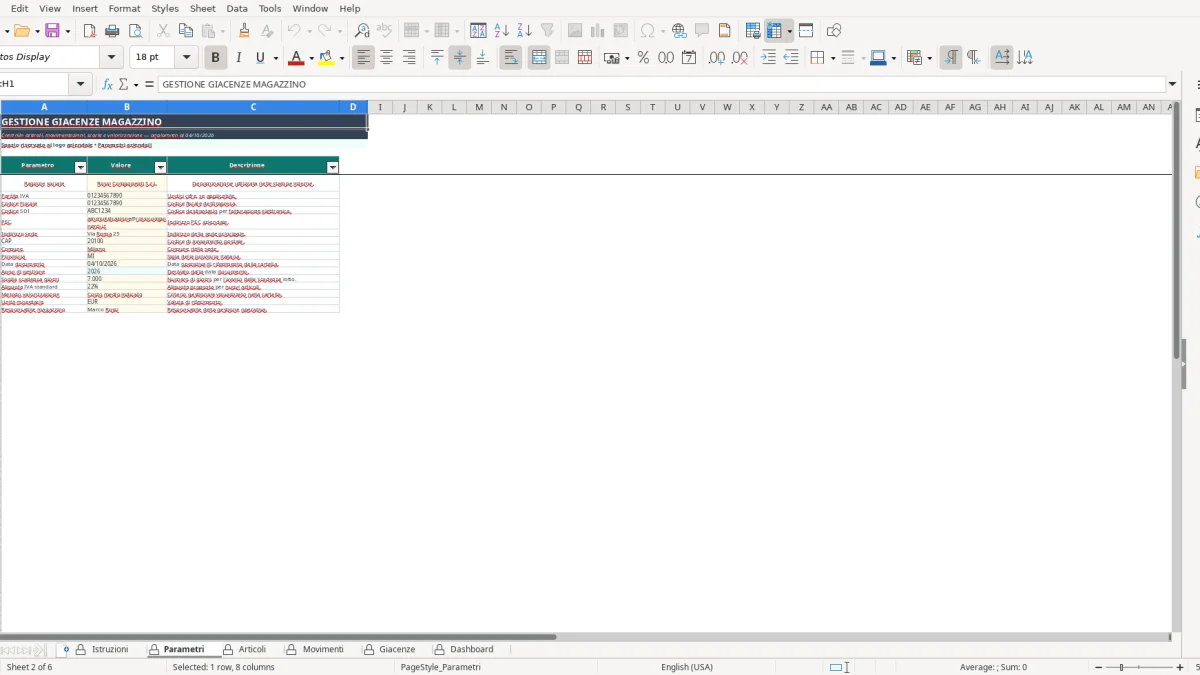This screenshot has width=1200, height=675.
Task: Click the Cut icon
Action: pos(163,31)
